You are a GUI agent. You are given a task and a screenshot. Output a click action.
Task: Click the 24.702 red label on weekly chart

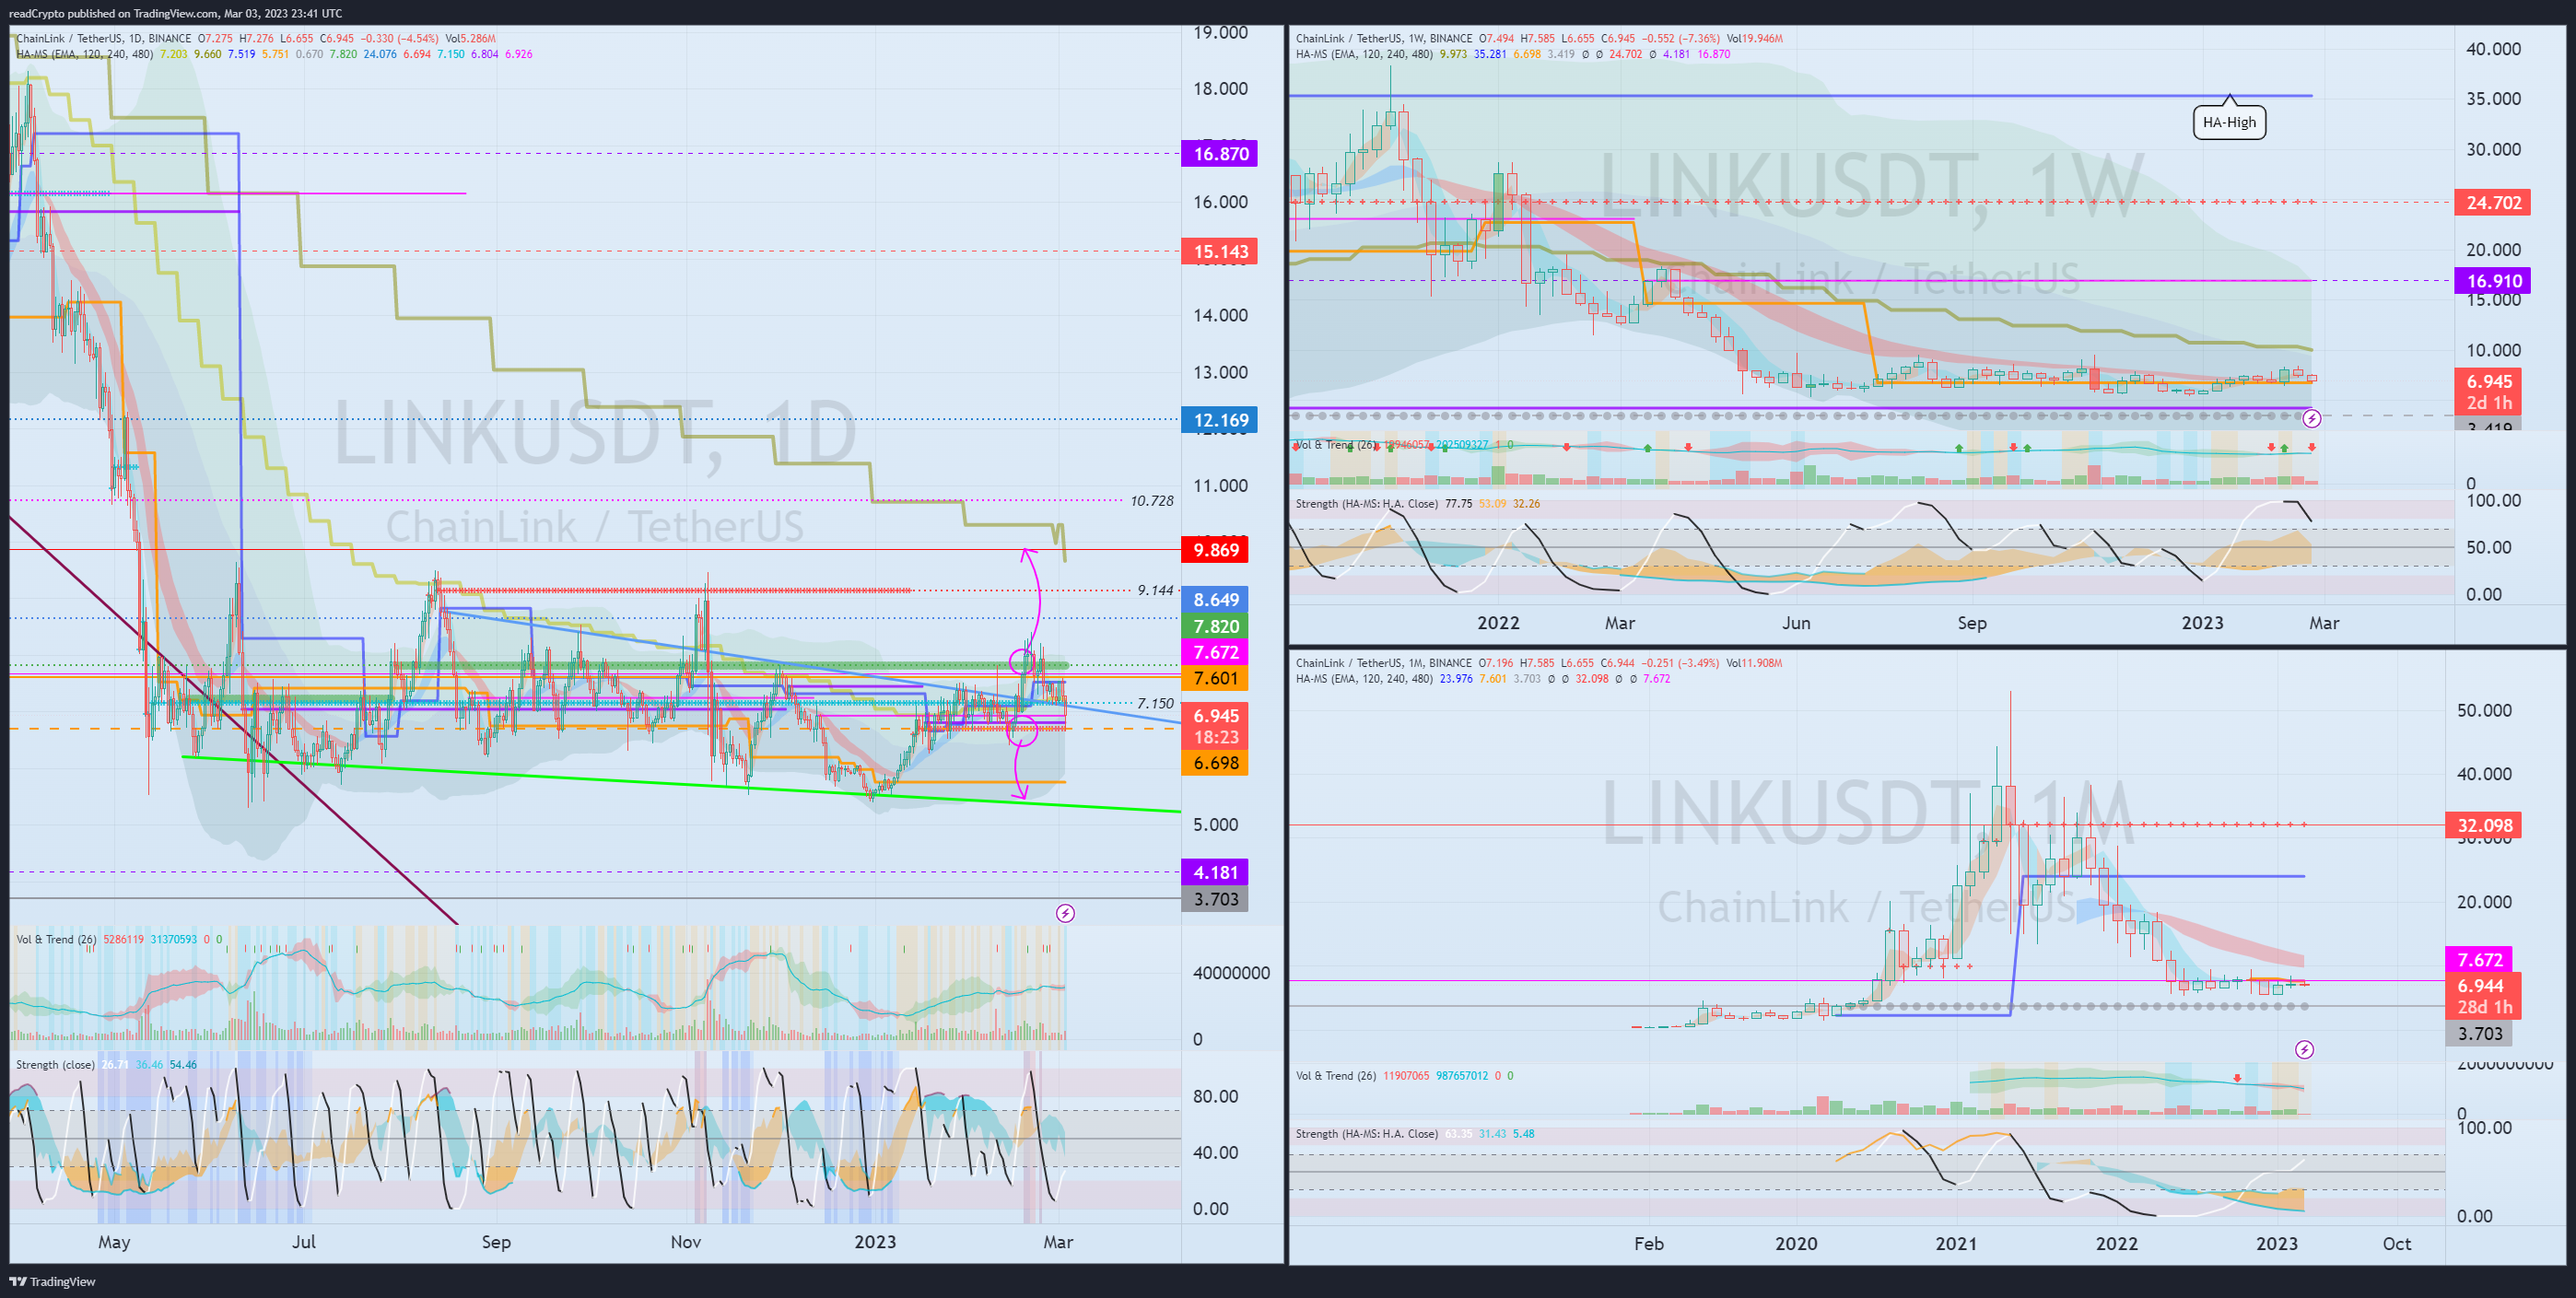pos(2493,203)
